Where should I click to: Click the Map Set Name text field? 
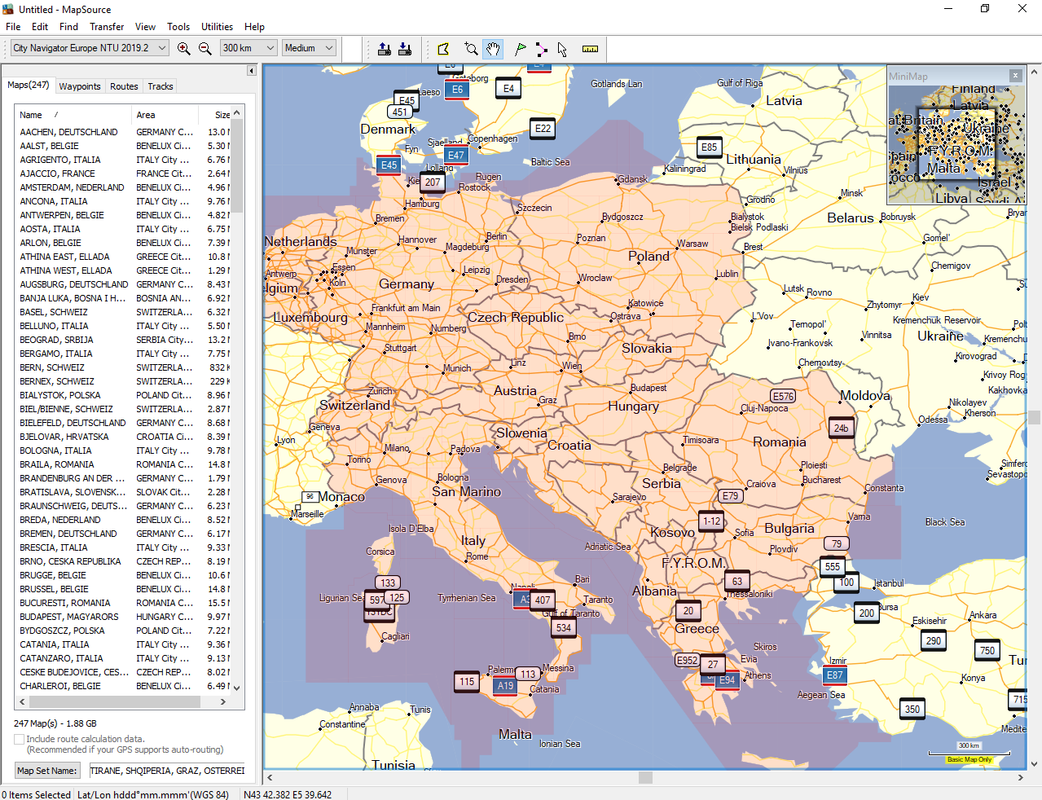166,771
